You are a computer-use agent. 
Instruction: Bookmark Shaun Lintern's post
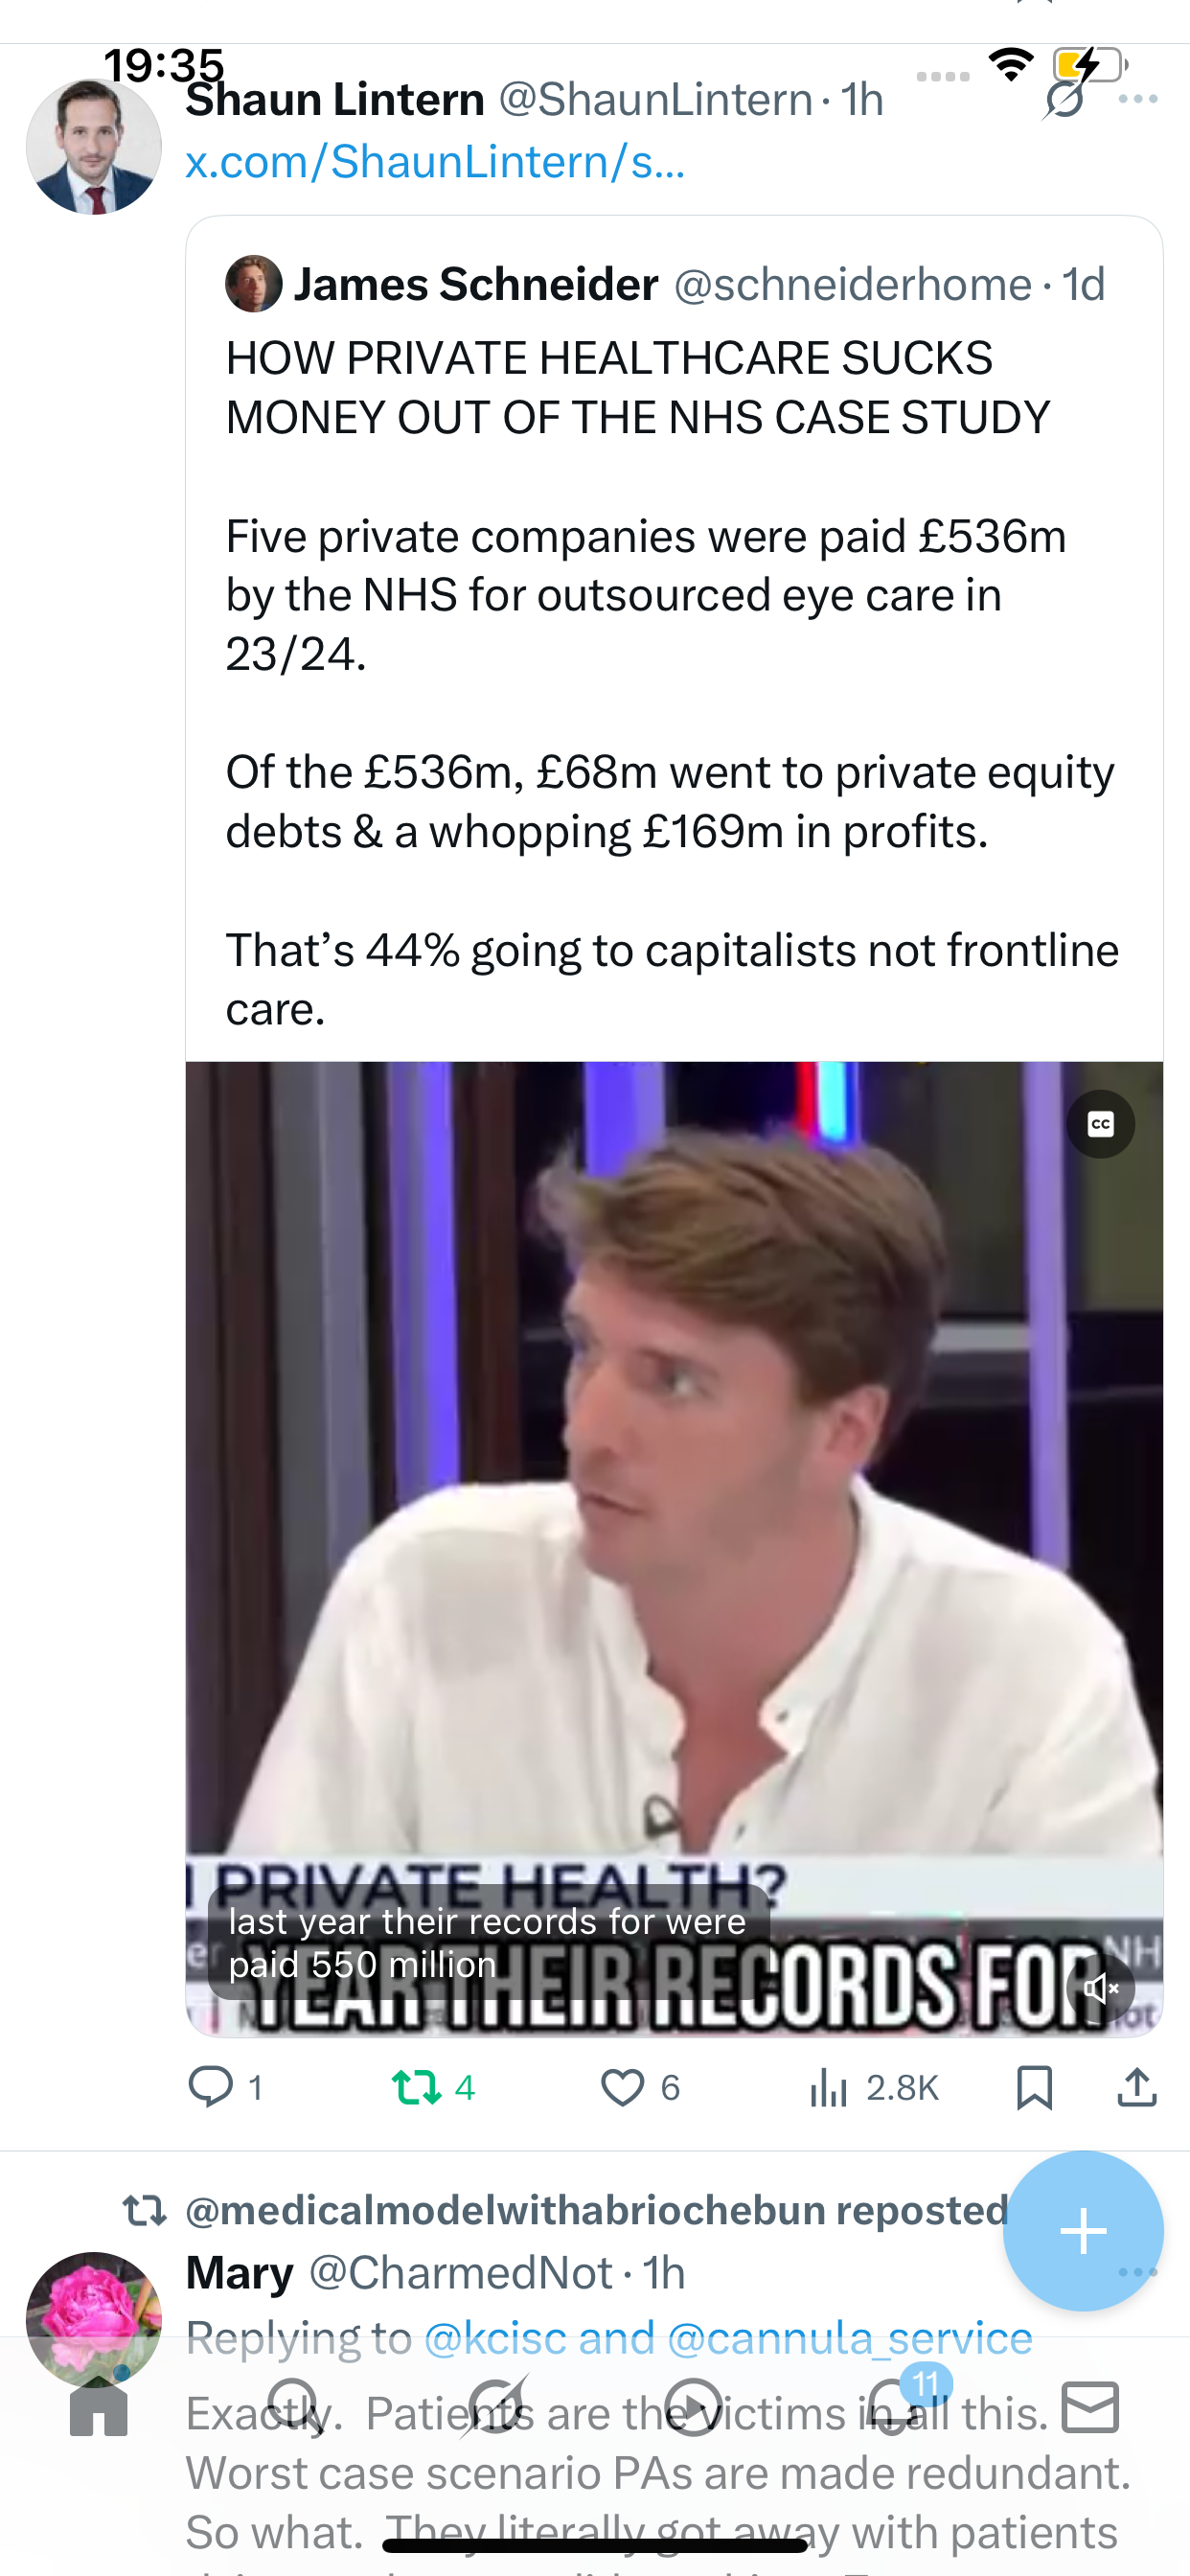point(1034,2087)
